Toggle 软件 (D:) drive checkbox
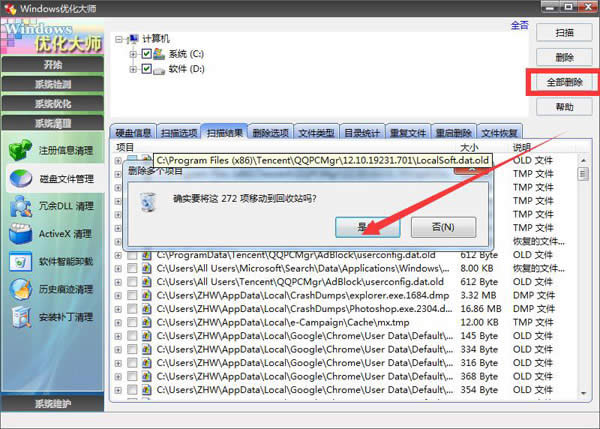 pyautogui.click(x=146, y=69)
